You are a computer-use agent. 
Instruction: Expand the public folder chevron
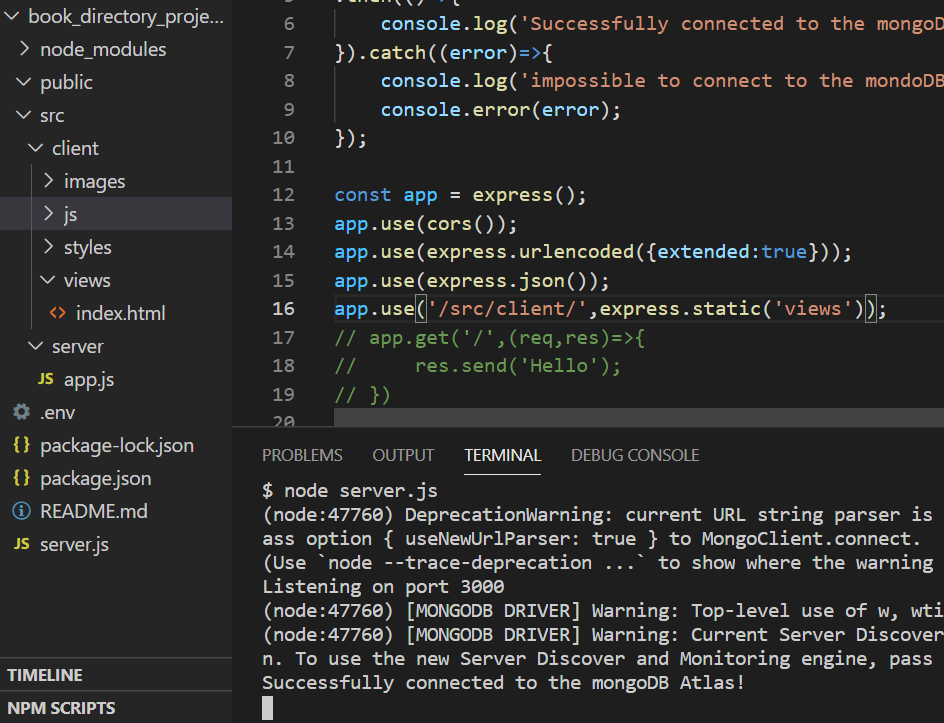click(23, 83)
